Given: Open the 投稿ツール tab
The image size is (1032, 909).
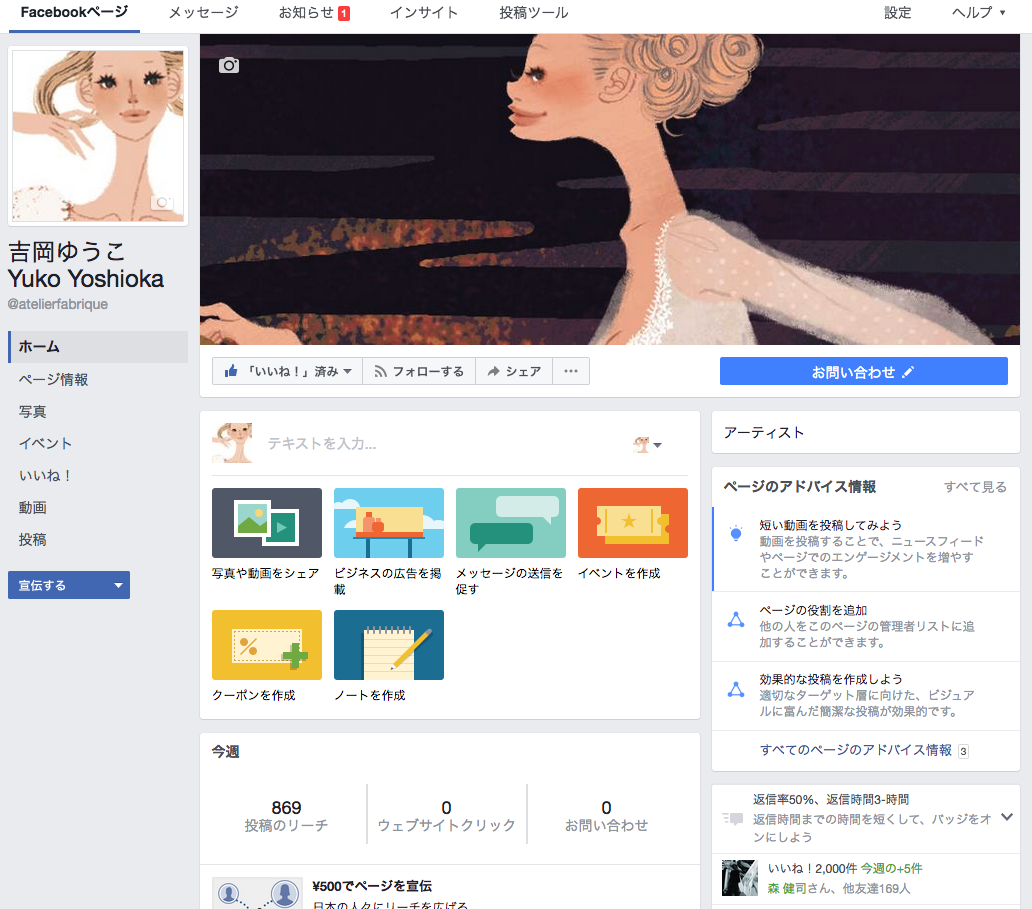Looking at the screenshot, I should pyautogui.click(x=534, y=13).
